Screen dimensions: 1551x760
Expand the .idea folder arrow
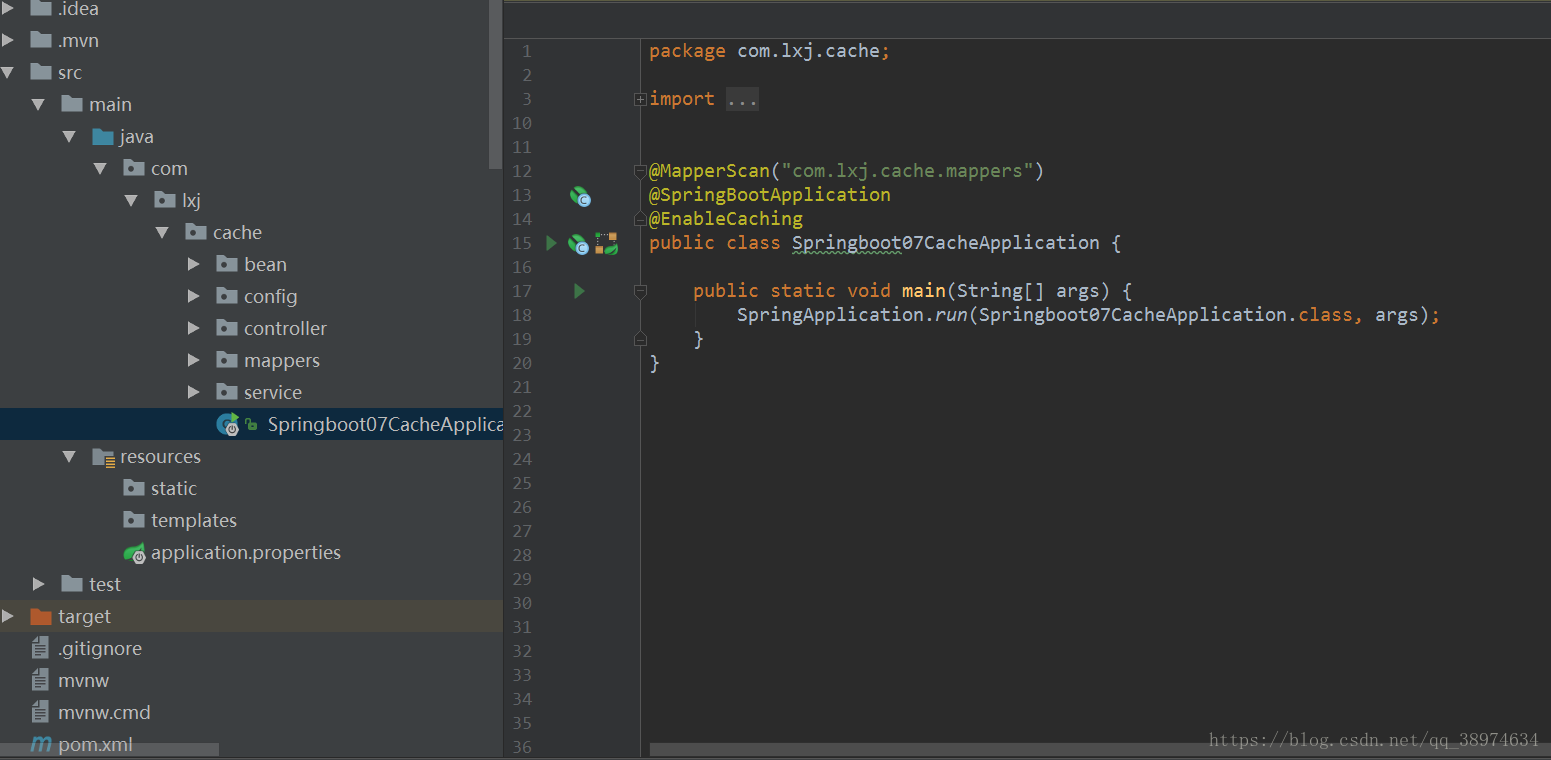(x=8, y=8)
